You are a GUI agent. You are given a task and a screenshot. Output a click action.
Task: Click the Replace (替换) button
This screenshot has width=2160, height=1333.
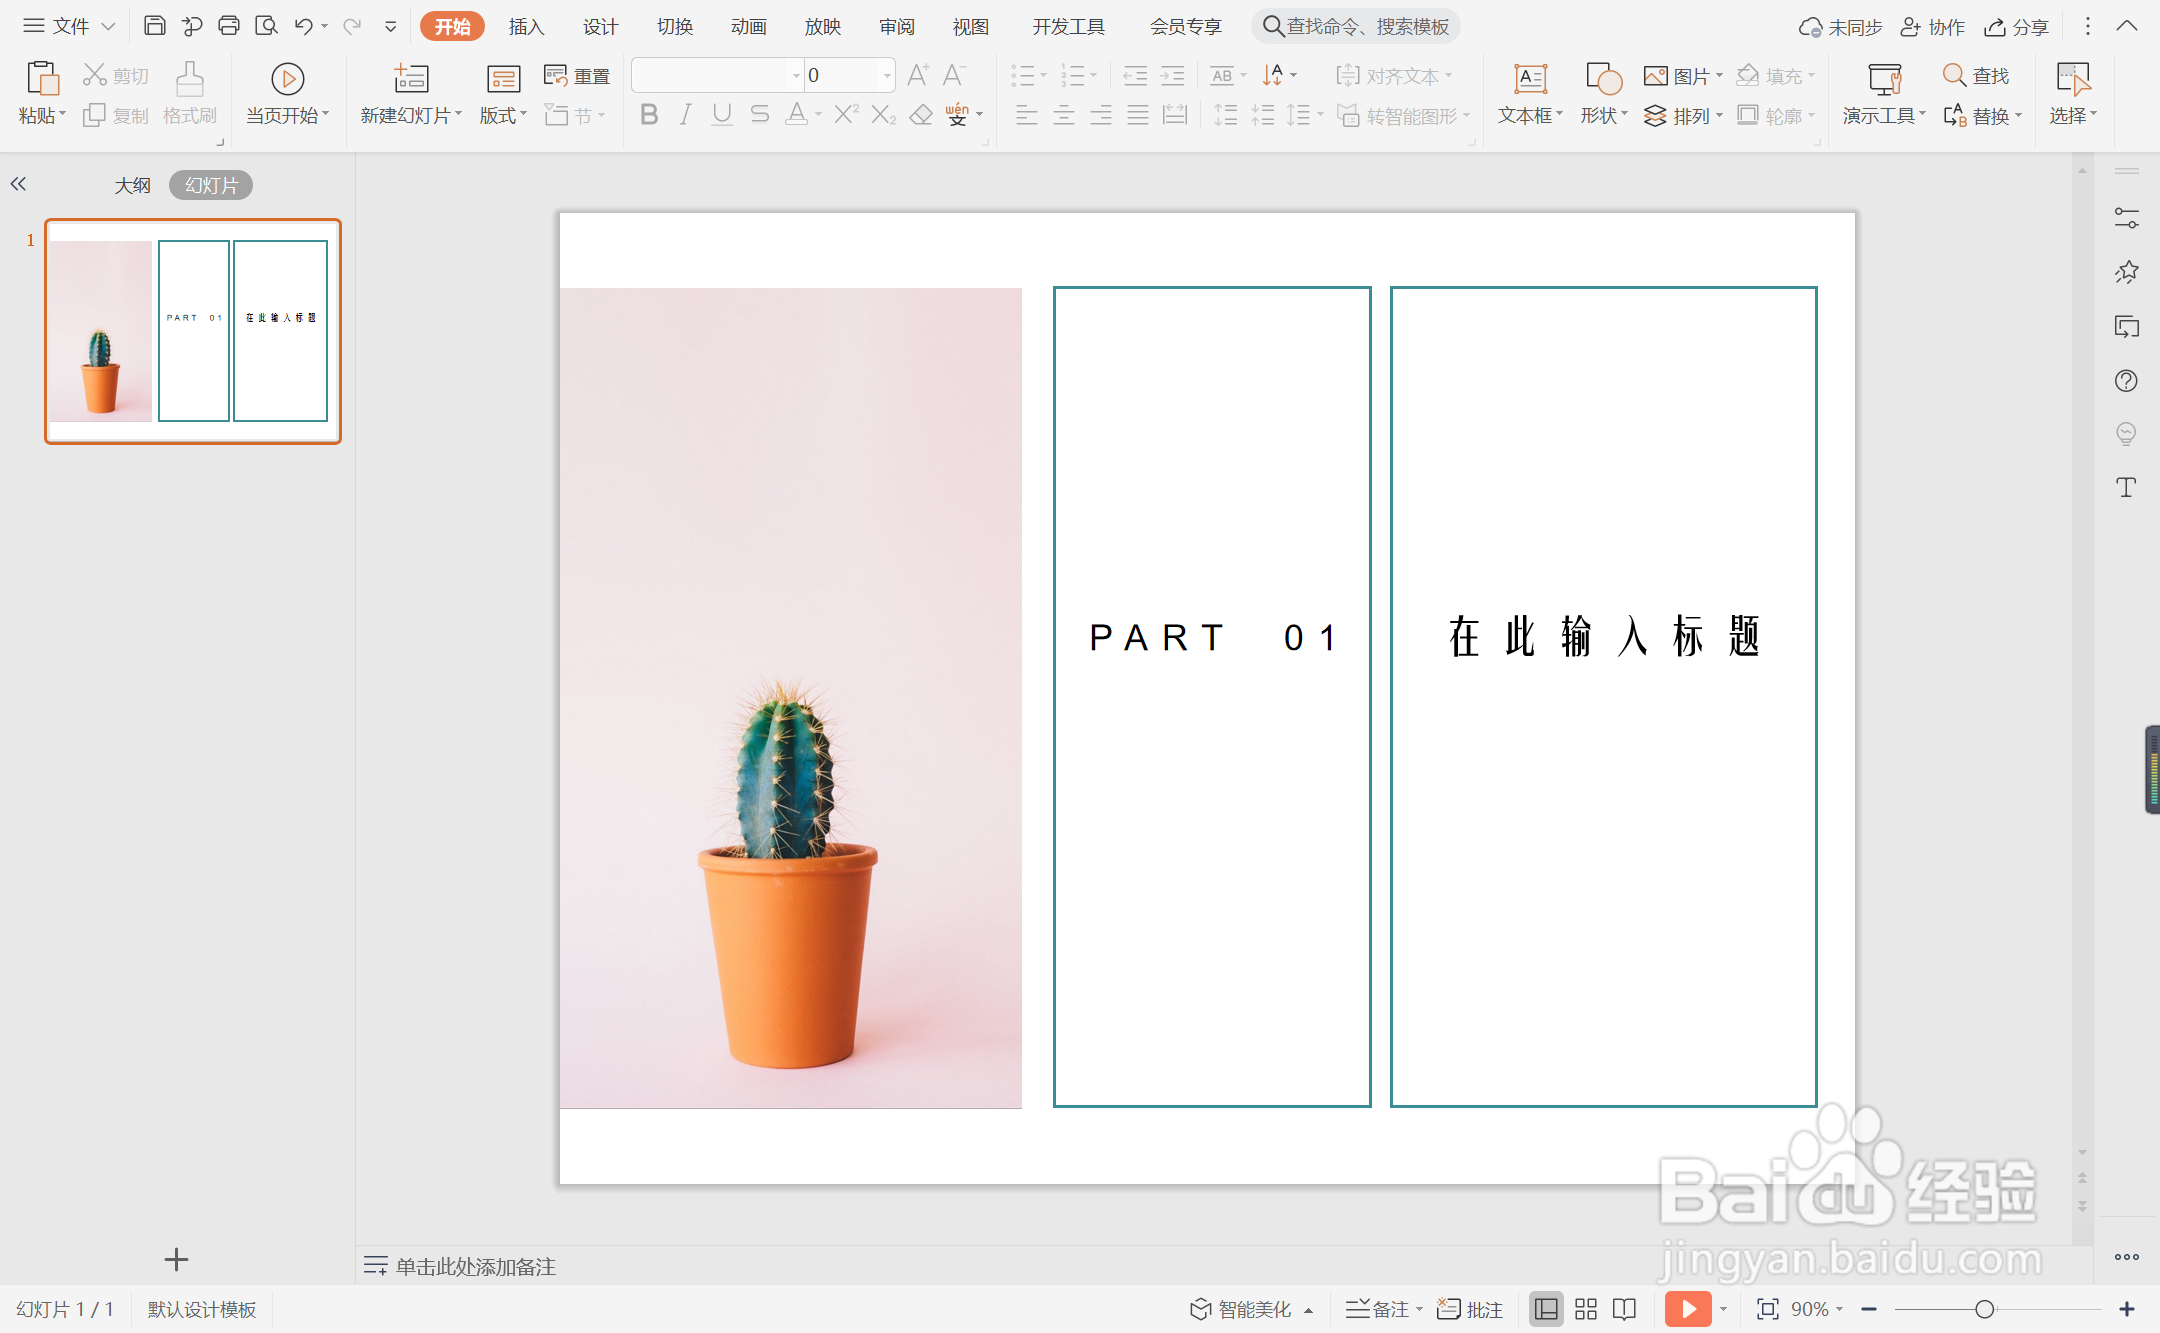coord(1981,116)
